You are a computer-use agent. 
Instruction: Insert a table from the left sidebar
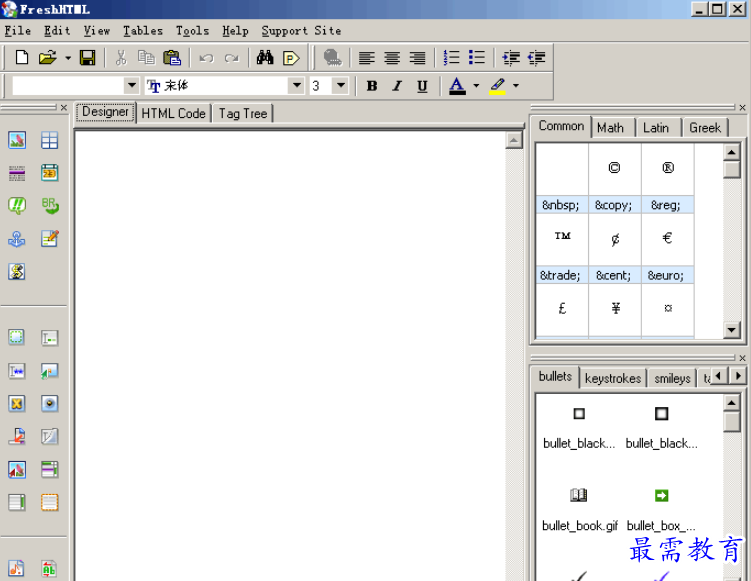click(x=49, y=140)
